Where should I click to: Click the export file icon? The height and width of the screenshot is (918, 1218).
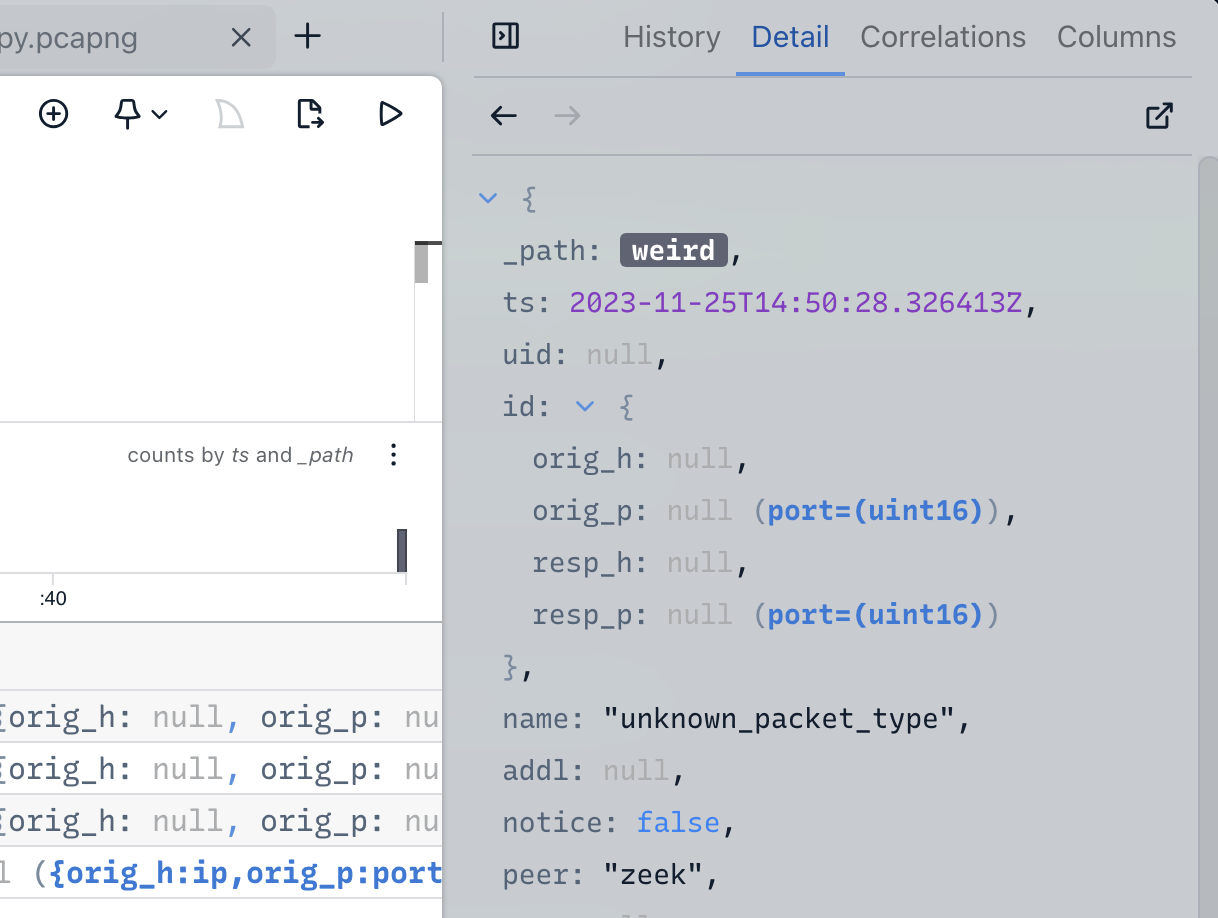point(311,114)
